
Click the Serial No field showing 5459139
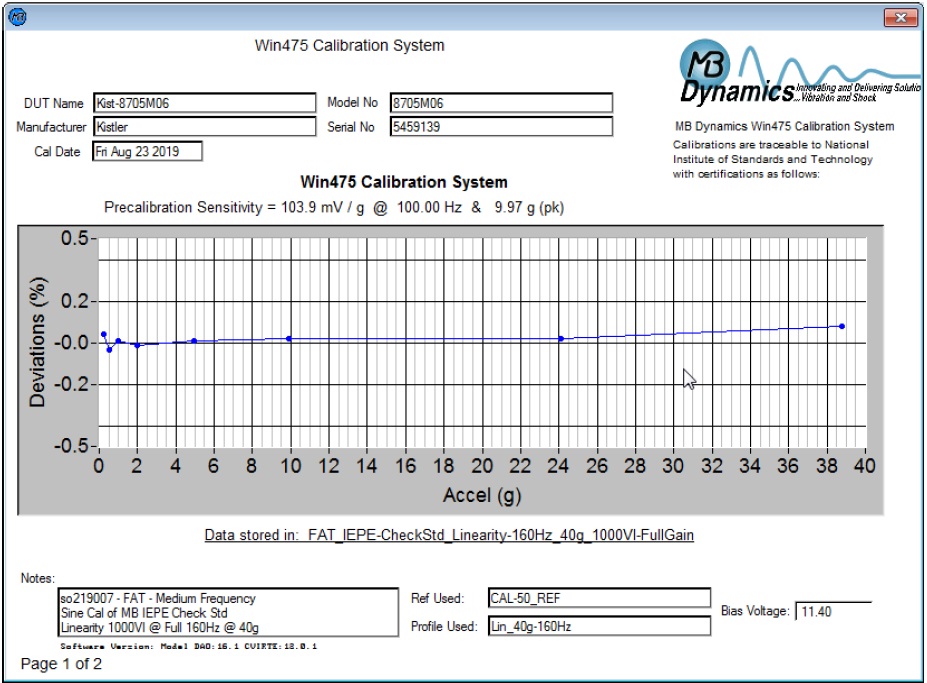click(x=500, y=127)
